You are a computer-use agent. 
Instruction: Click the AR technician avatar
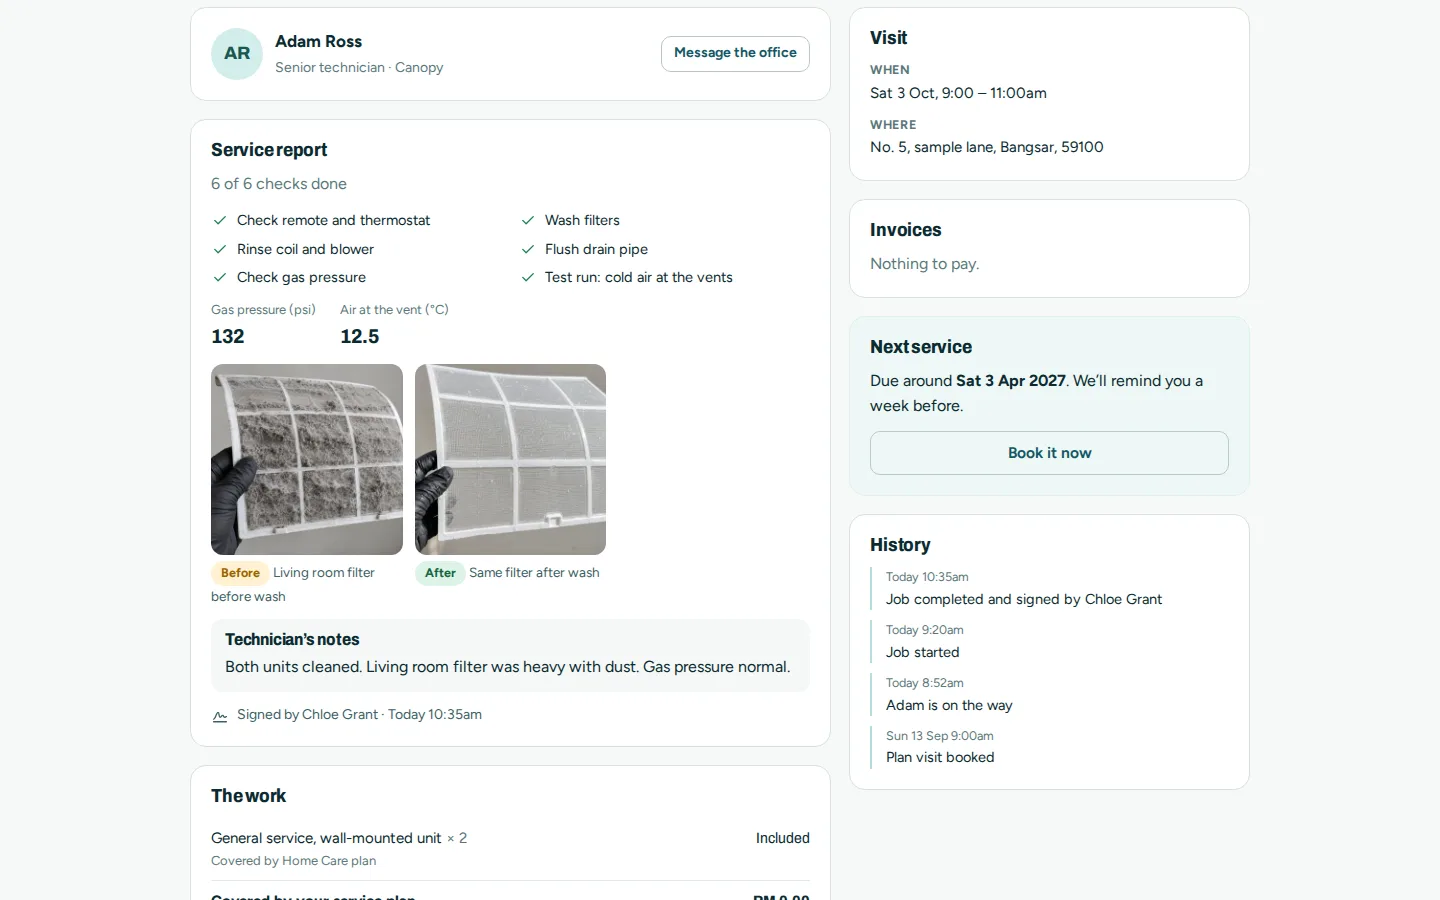(x=237, y=54)
